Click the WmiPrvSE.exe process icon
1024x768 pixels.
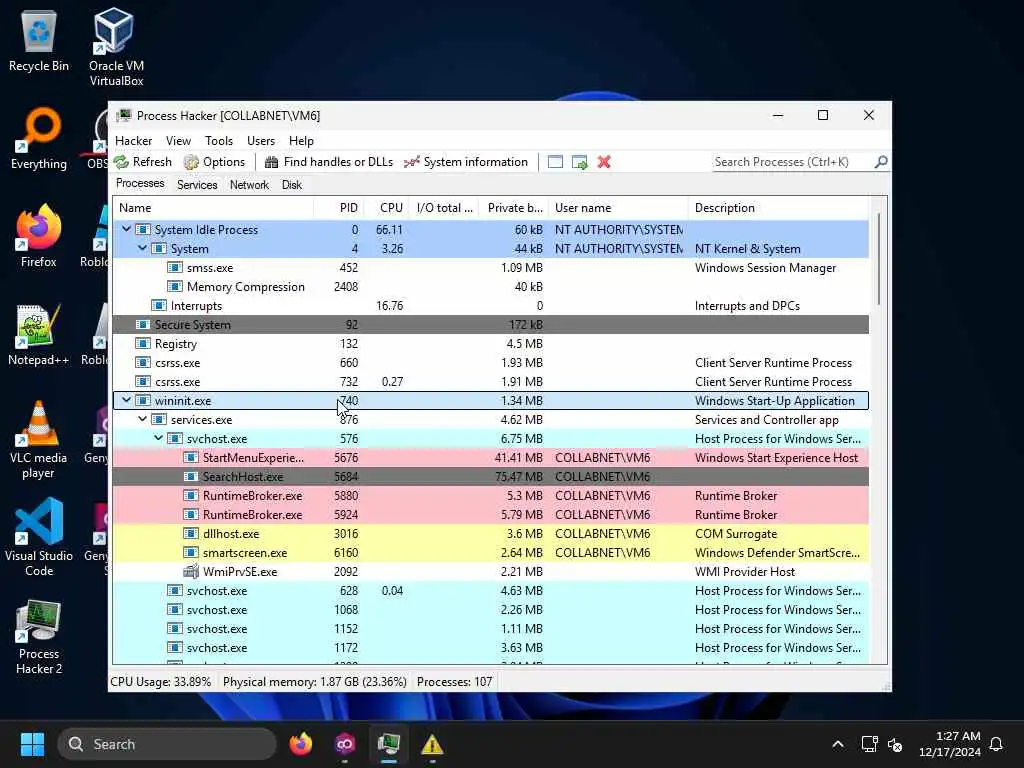tap(191, 571)
